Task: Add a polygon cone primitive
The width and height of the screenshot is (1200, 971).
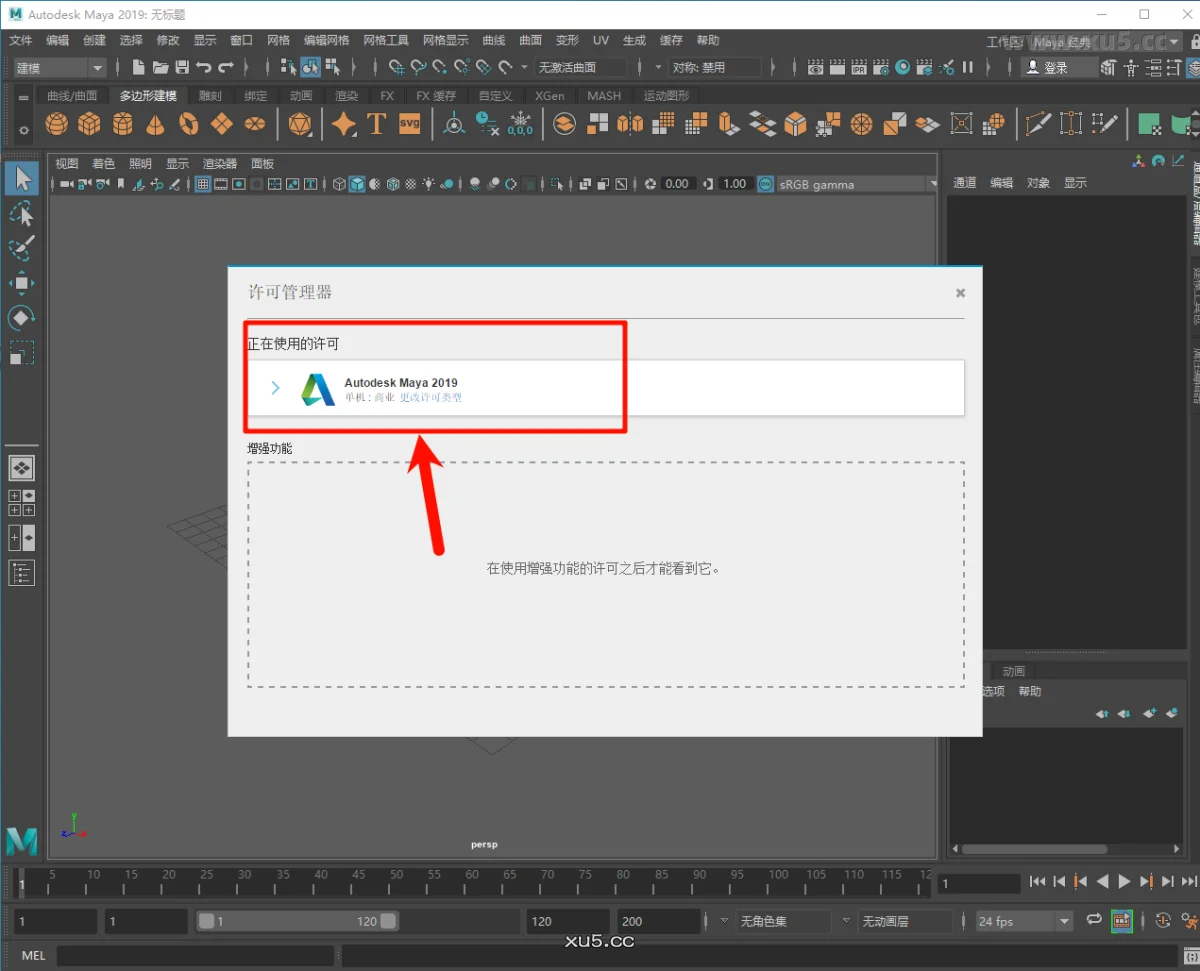Action: 155,124
